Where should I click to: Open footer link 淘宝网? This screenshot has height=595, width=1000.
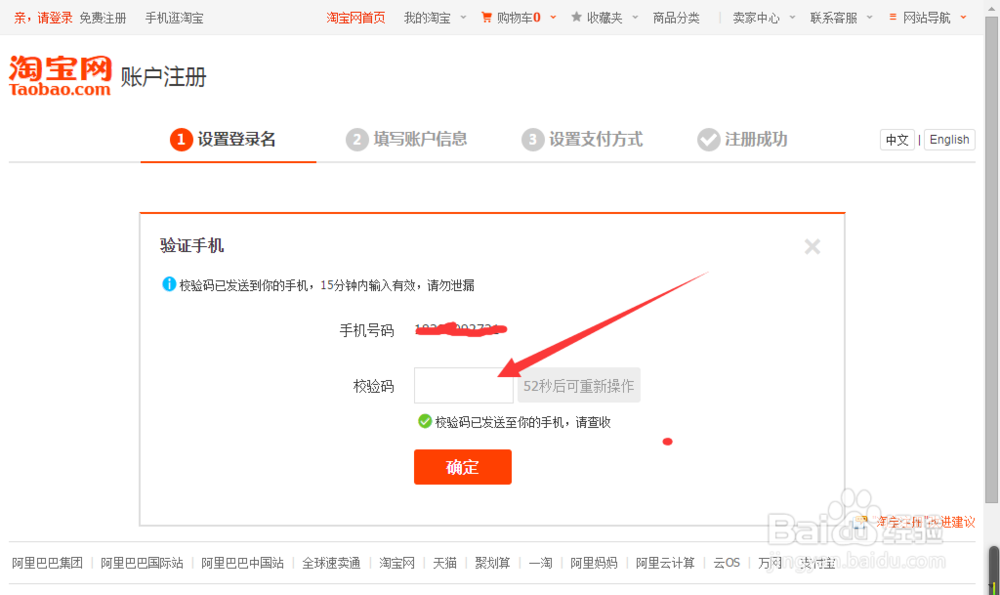pyautogui.click(x=397, y=562)
